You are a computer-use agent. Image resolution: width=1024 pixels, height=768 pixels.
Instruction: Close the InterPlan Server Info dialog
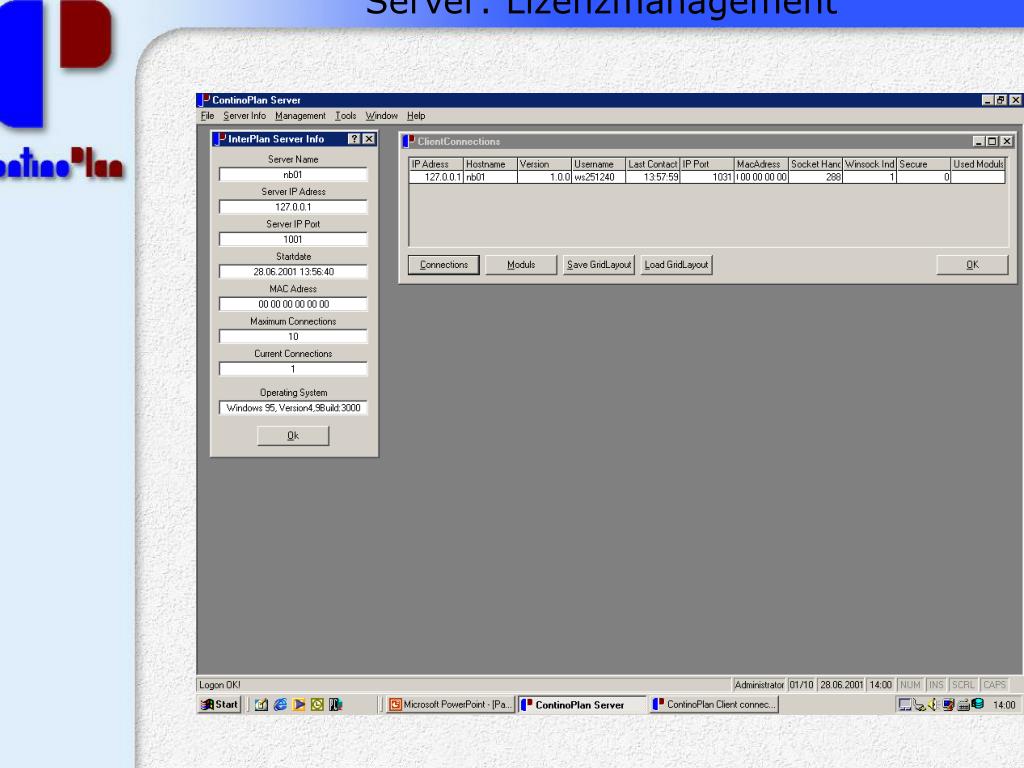point(369,139)
